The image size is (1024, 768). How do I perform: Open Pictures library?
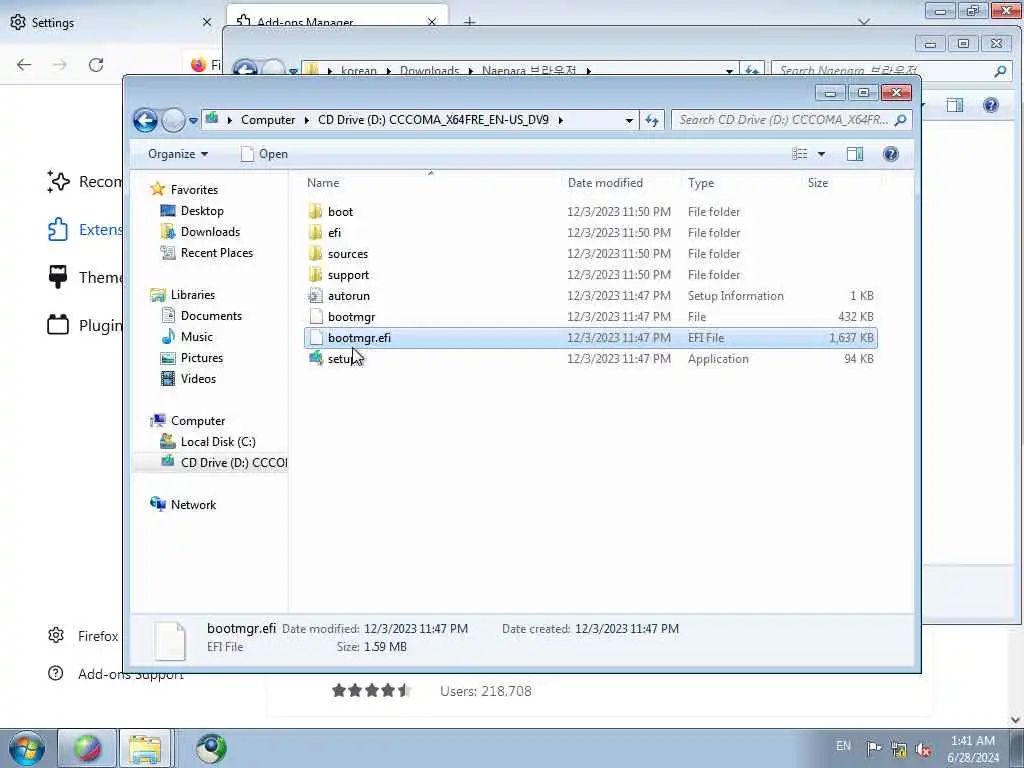[x=202, y=358]
